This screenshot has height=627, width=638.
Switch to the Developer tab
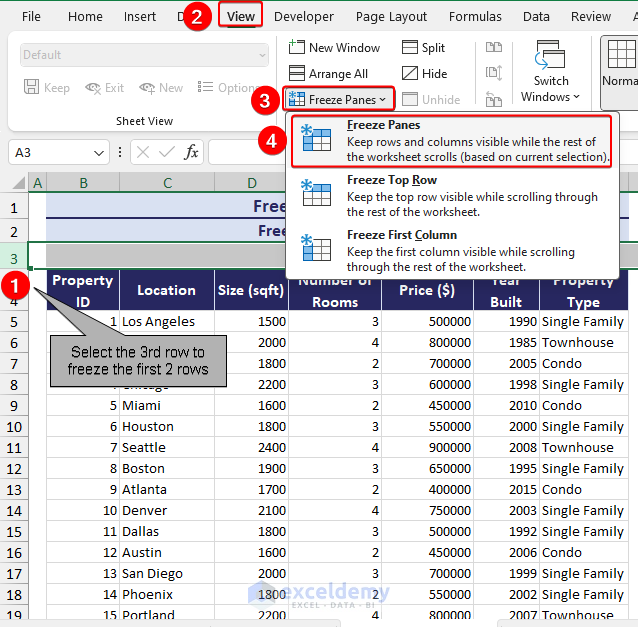pyautogui.click(x=304, y=16)
